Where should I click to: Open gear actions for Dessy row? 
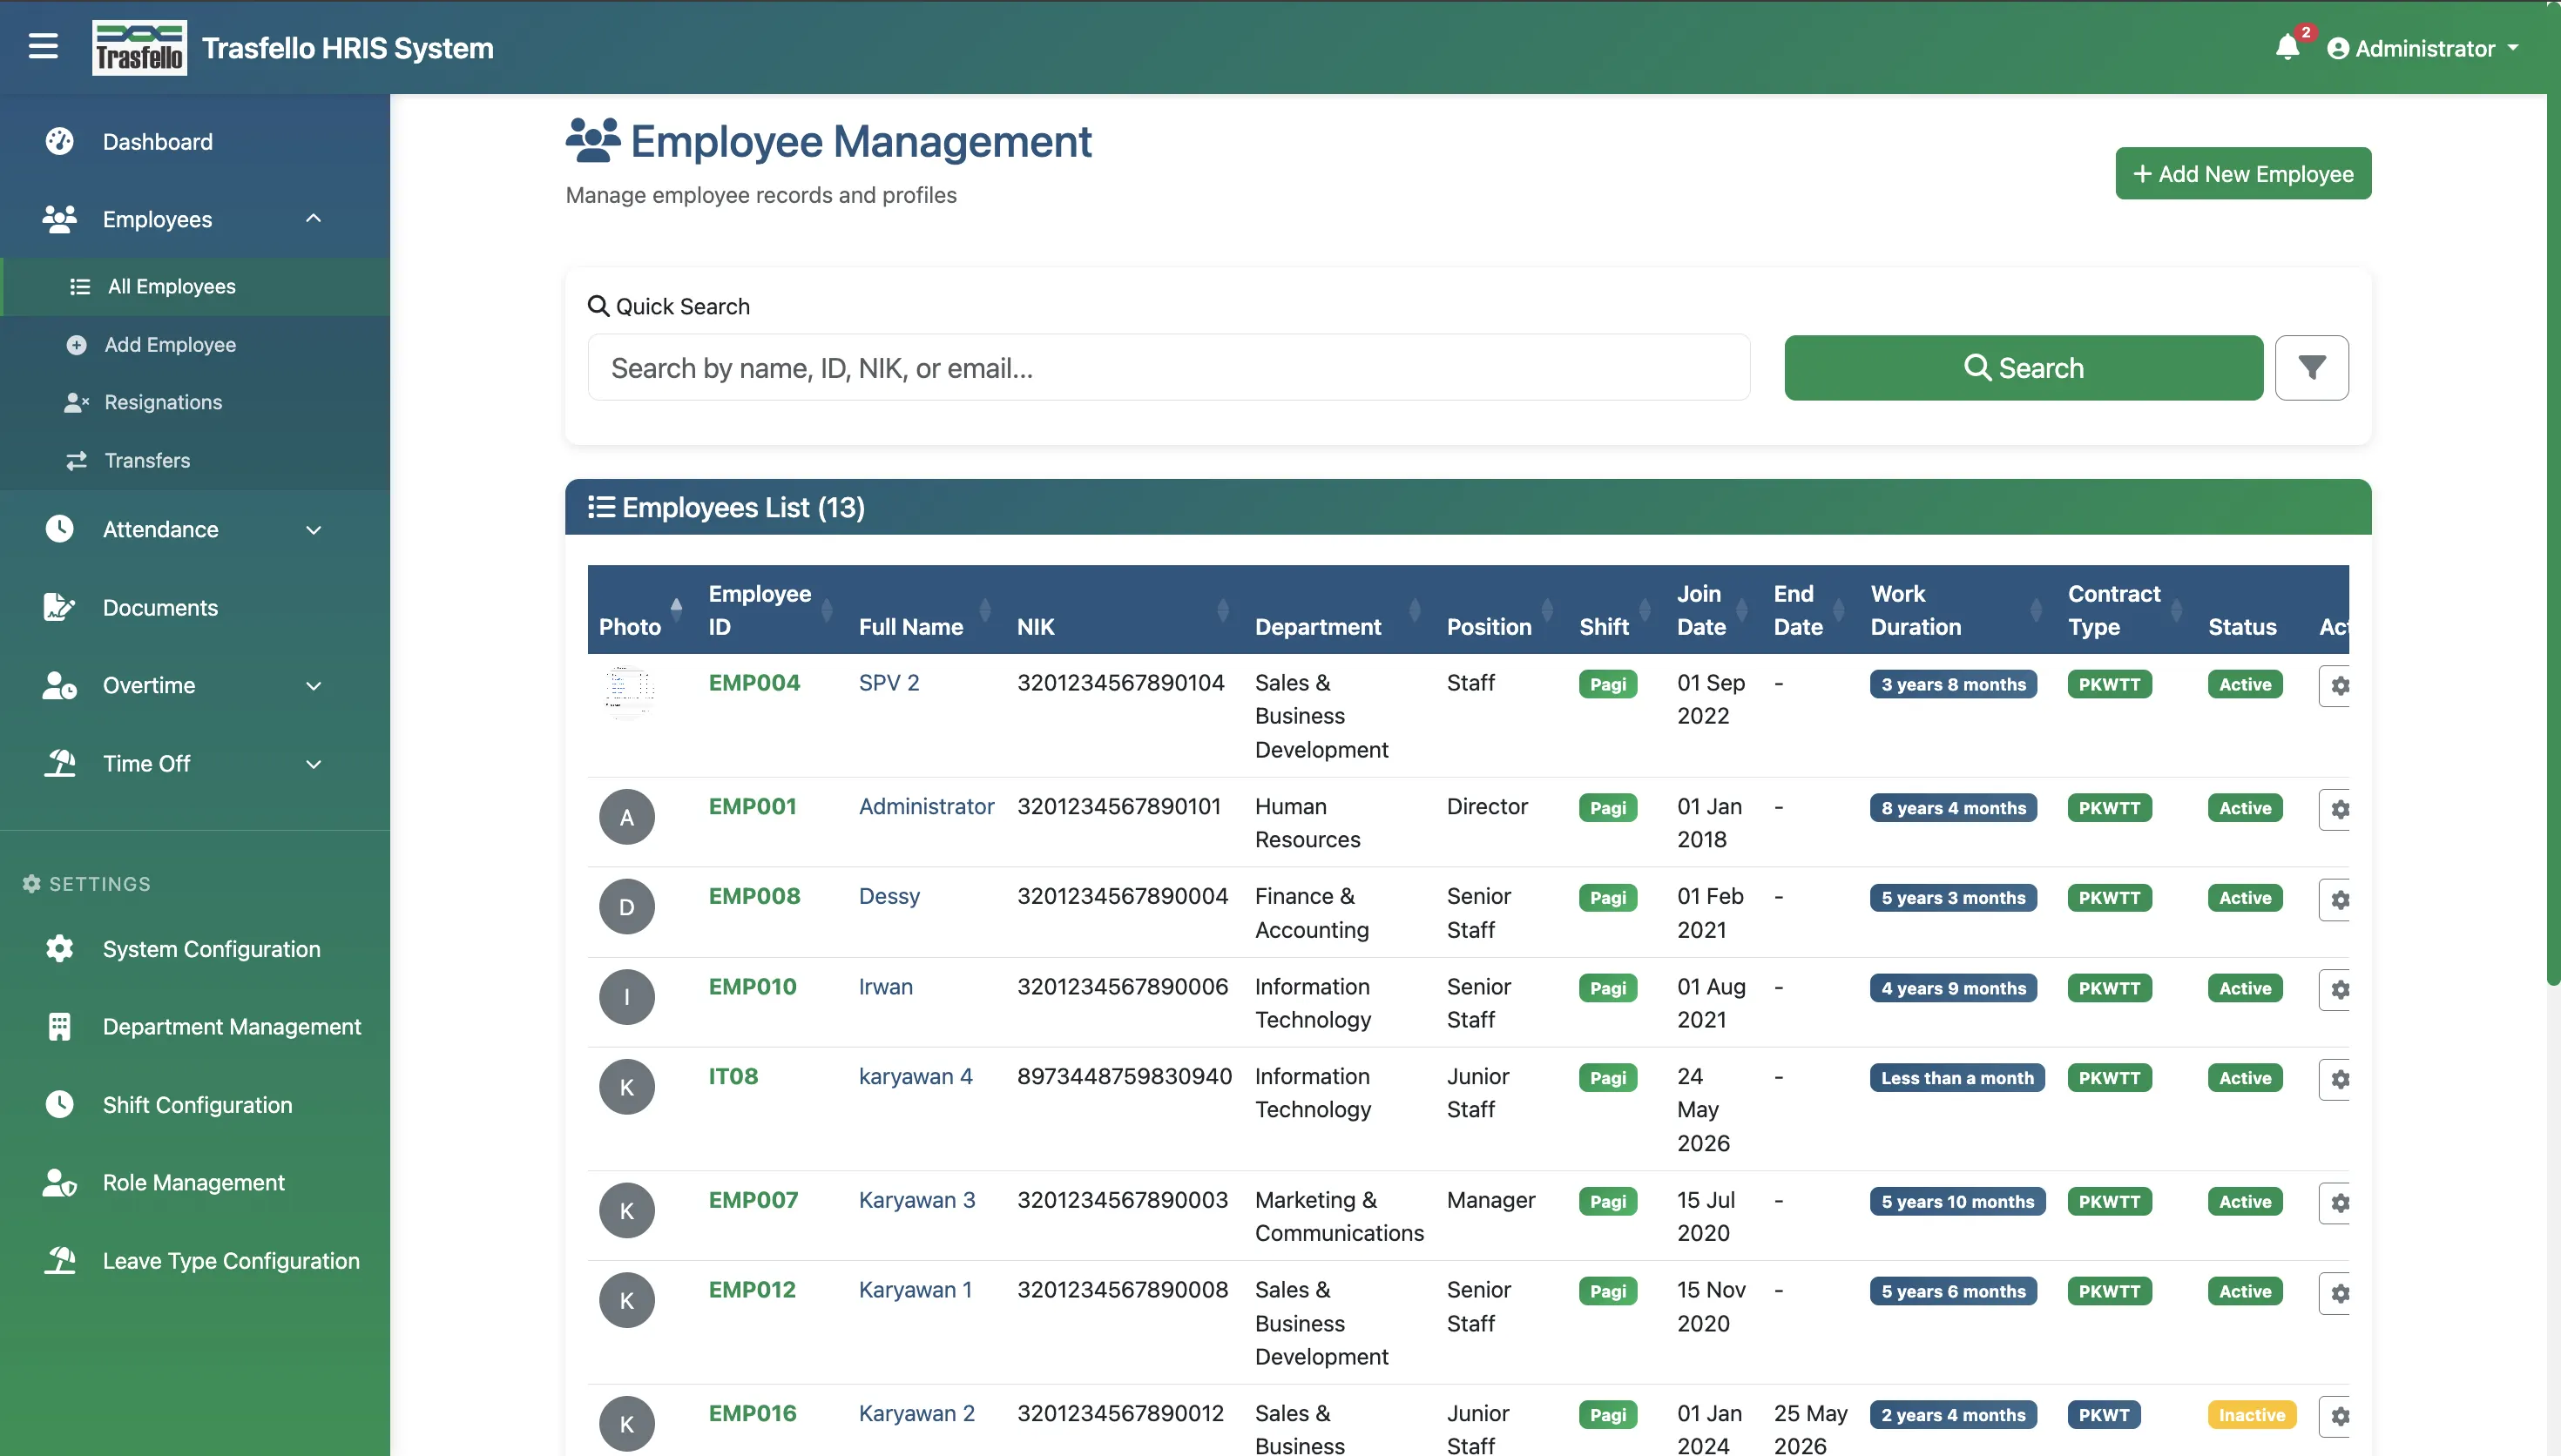point(2338,900)
